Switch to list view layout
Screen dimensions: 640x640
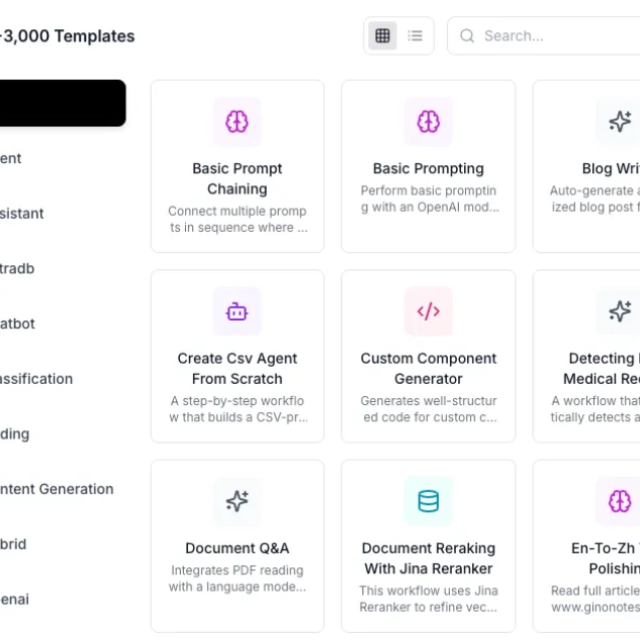pyautogui.click(x=415, y=36)
